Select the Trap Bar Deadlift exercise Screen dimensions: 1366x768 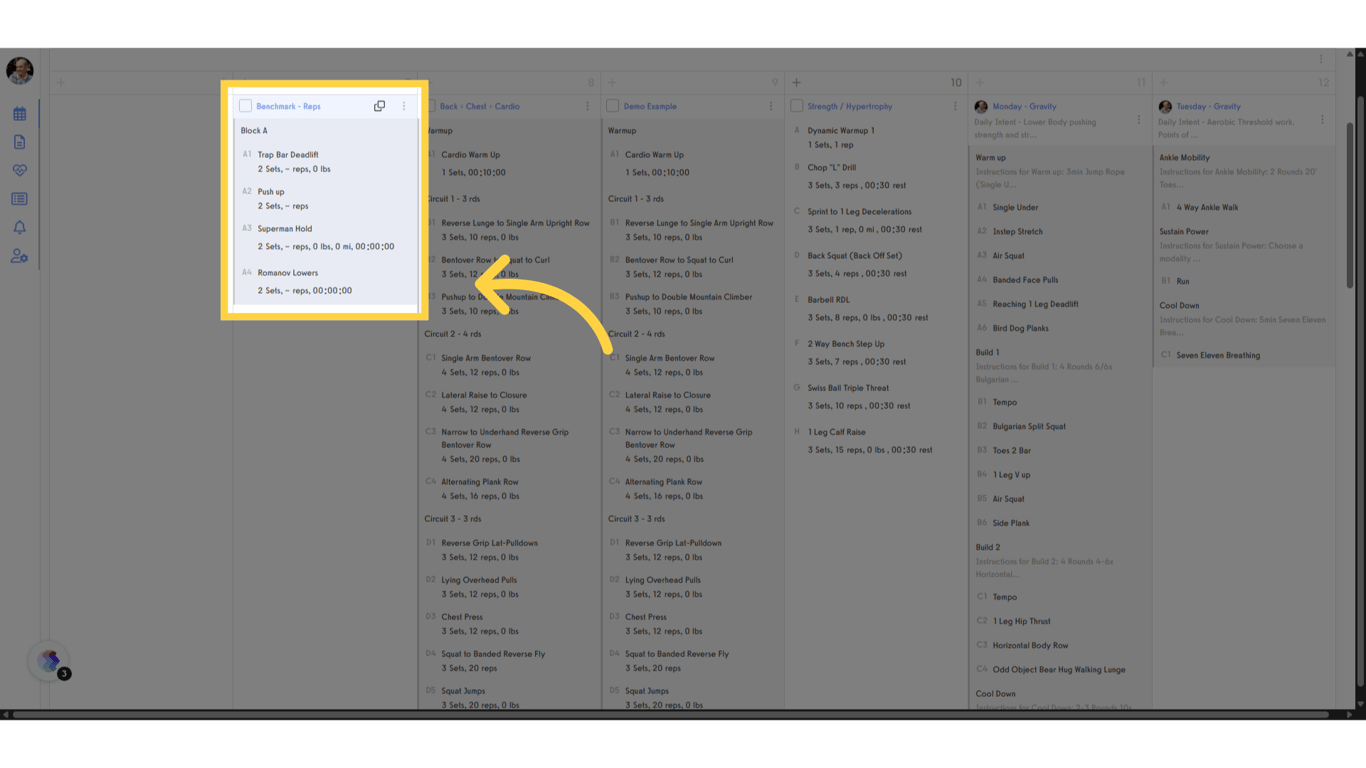[x=288, y=155]
